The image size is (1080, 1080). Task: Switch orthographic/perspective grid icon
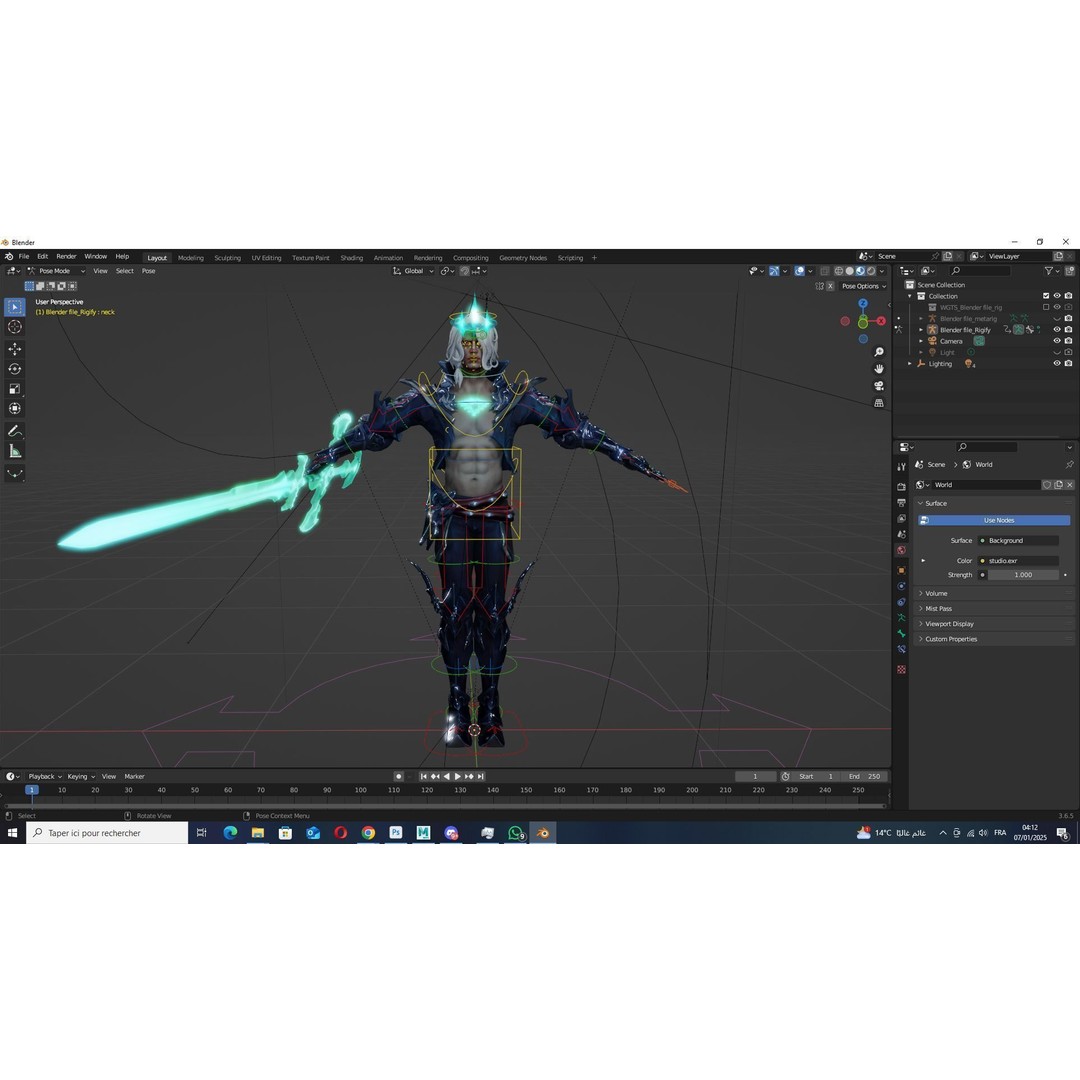(879, 403)
